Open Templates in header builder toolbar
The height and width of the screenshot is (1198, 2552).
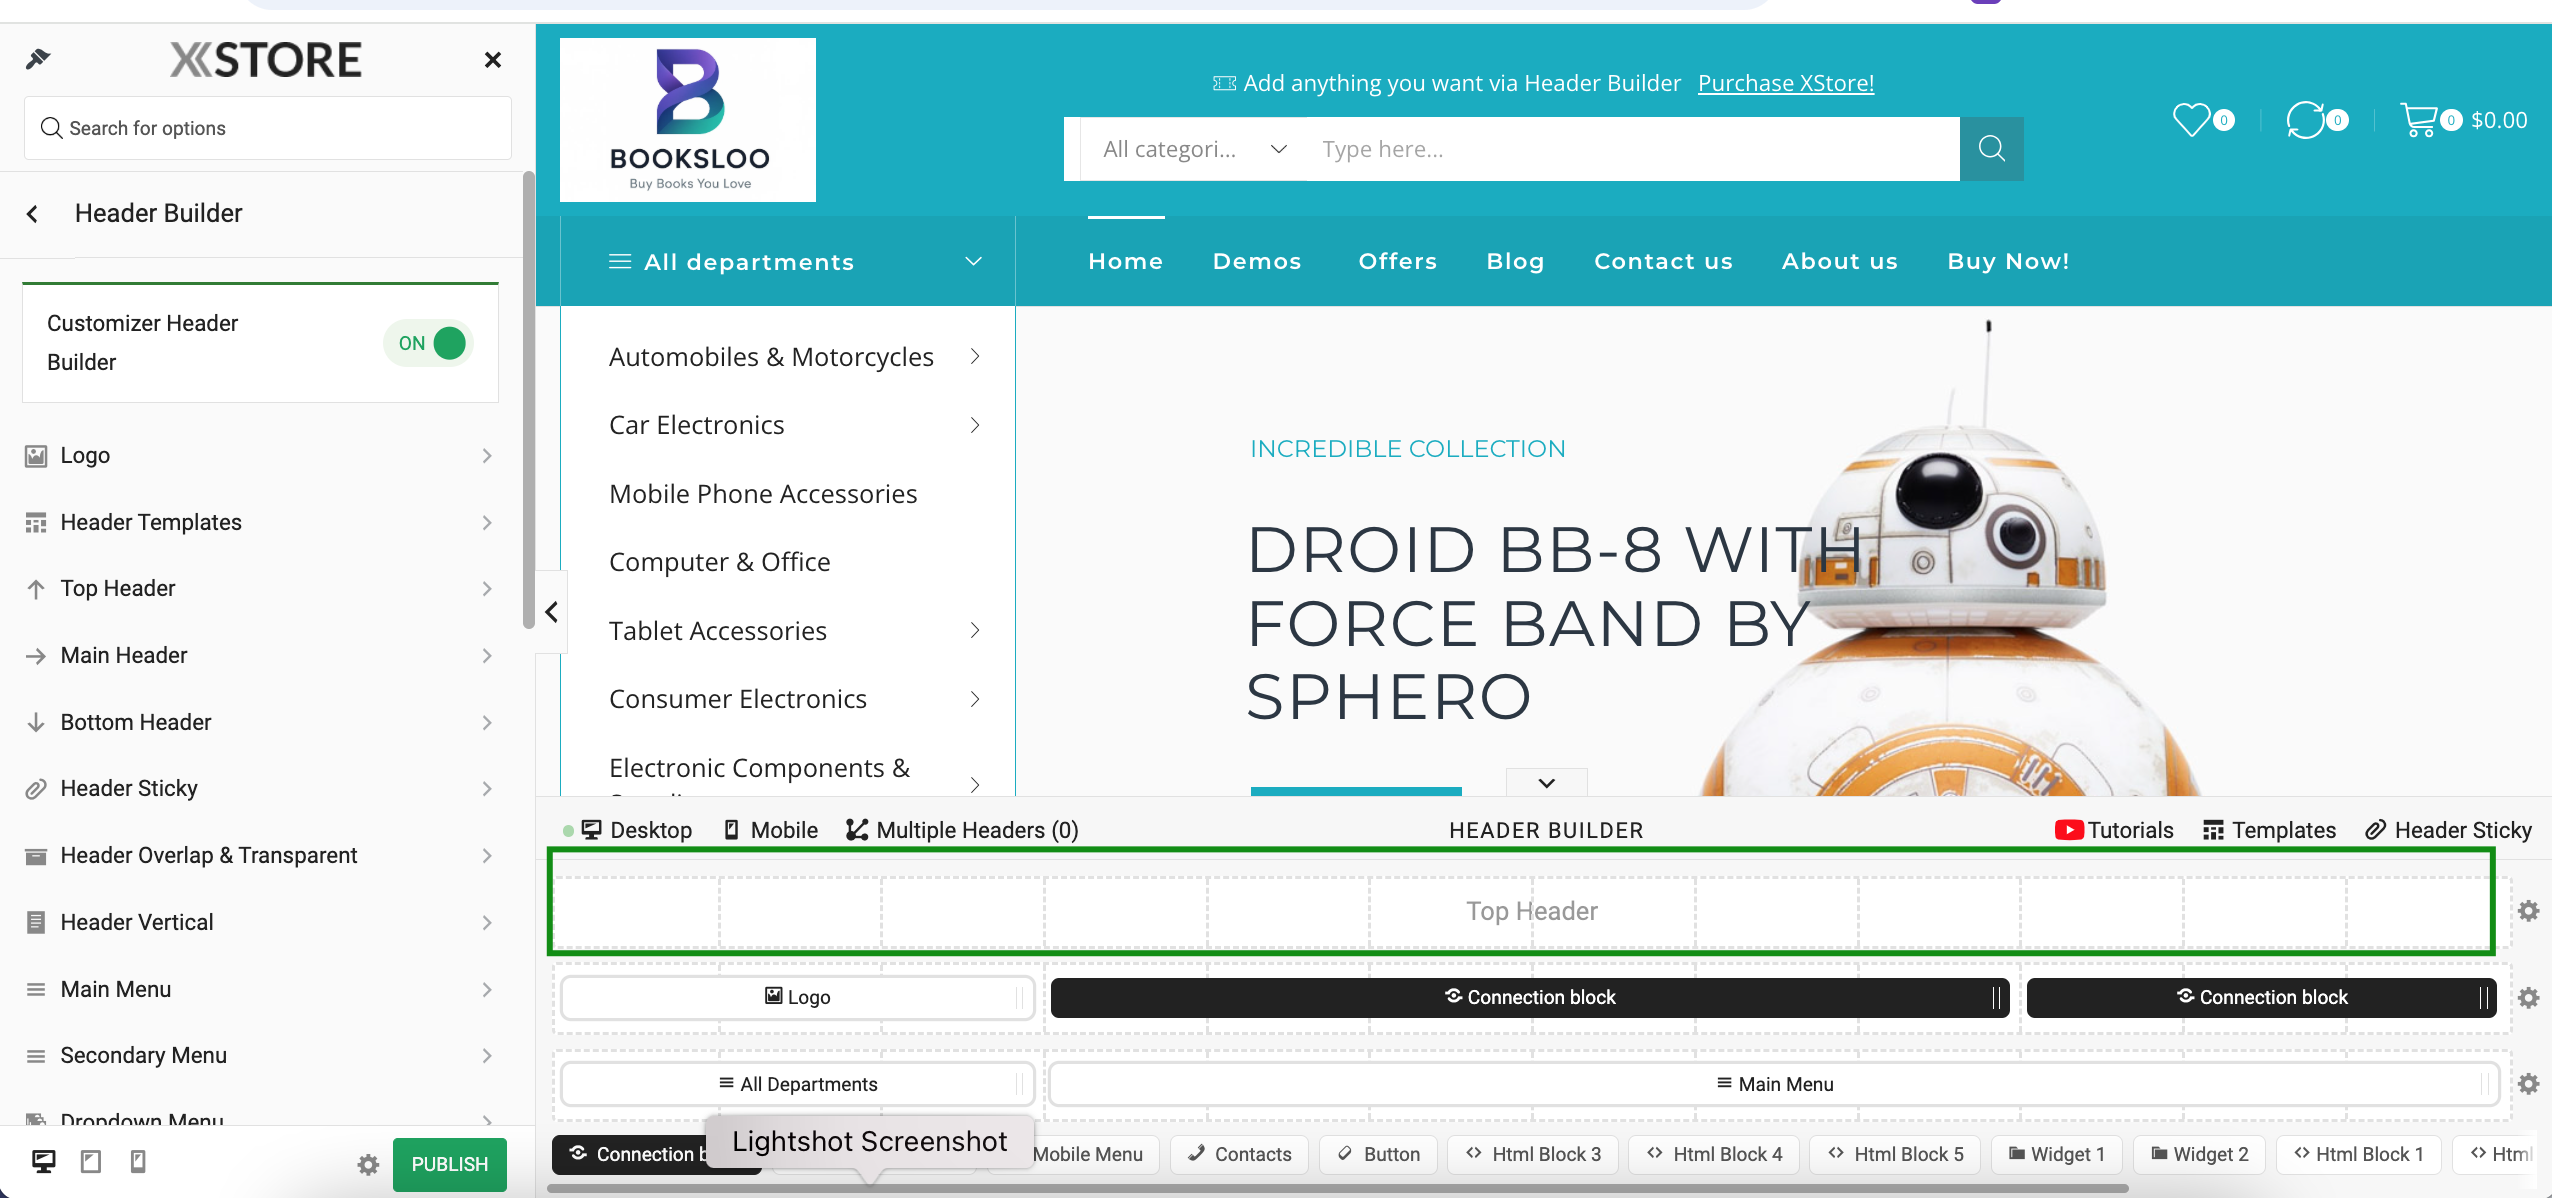point(2269,830)
